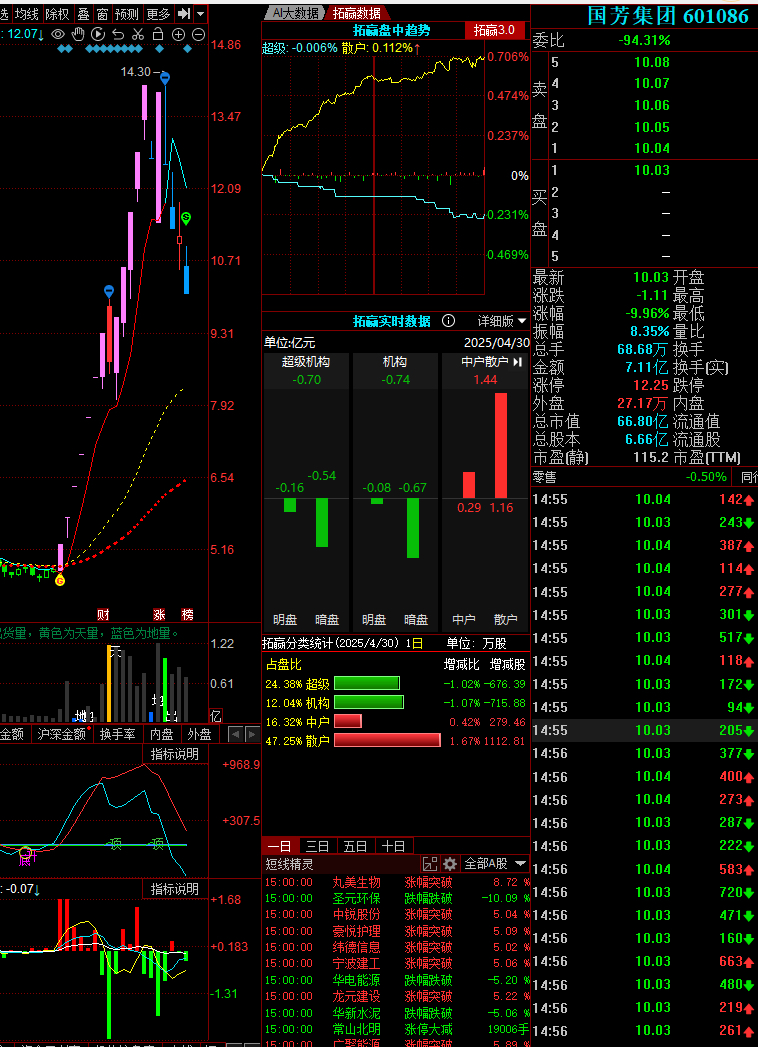Switch to the AI大数据 tab
Image resolution: width=758 pixels, height=1047 pixels.
pyautogui.click(x=295, y=13)
